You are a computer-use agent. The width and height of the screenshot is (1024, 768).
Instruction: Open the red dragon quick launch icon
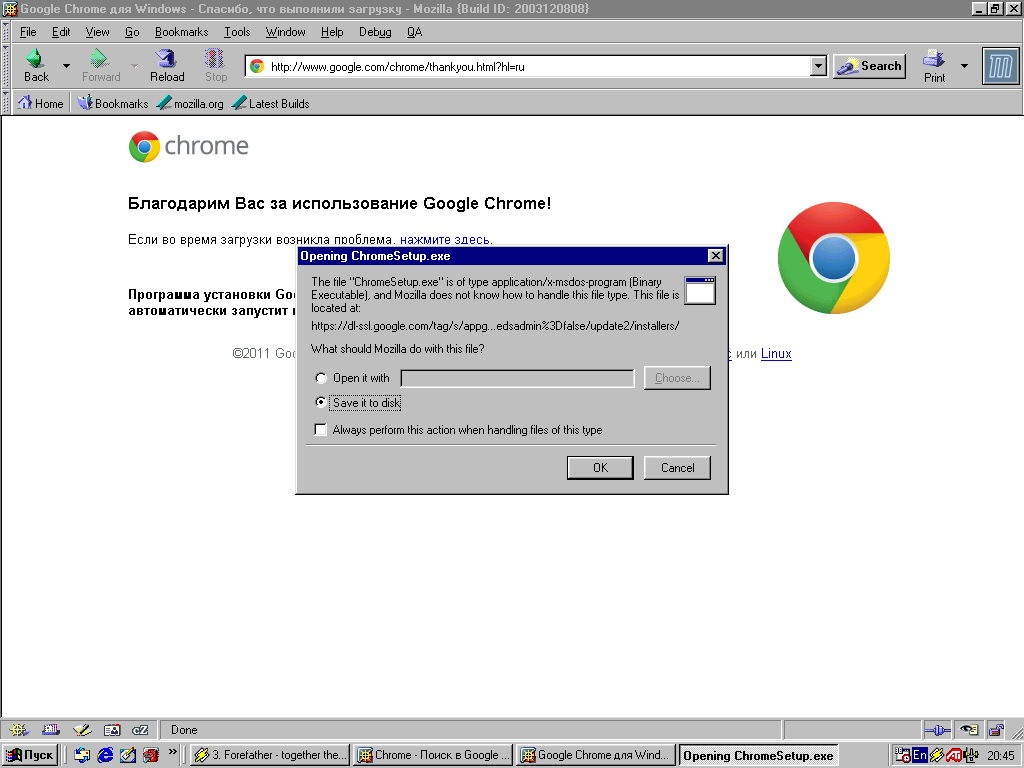click(151, 755)
